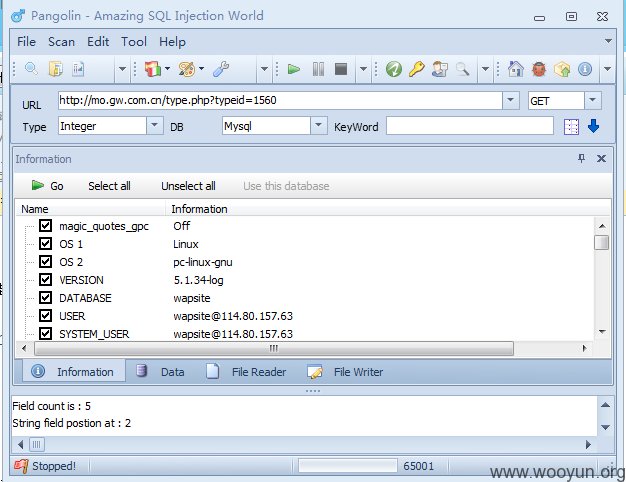Click the Stopped status flag icon
Viewport: 626px width, 482px height.
pyautogui.click(x=21, y=466)
